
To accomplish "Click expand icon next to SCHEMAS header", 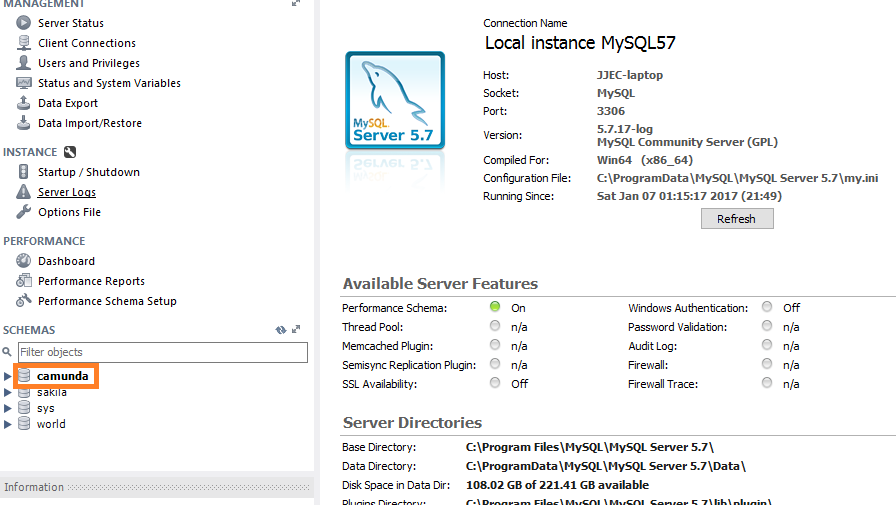I will [x=296, y=330].
